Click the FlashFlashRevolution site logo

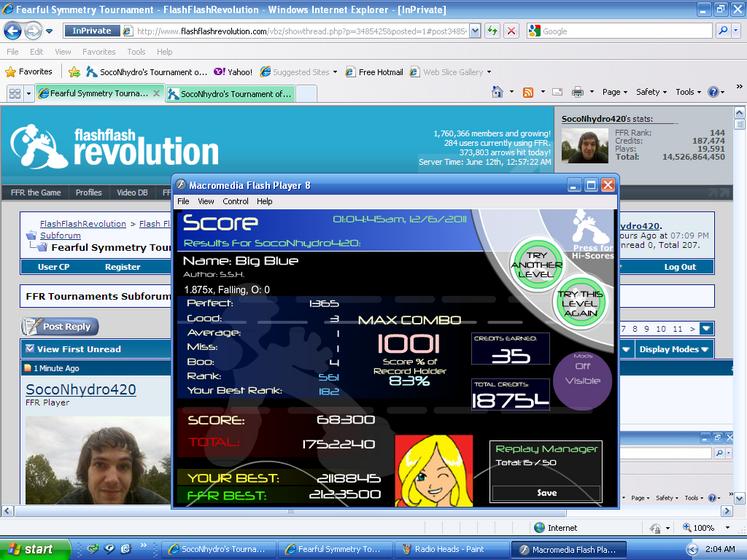click(x=114, y=147)
